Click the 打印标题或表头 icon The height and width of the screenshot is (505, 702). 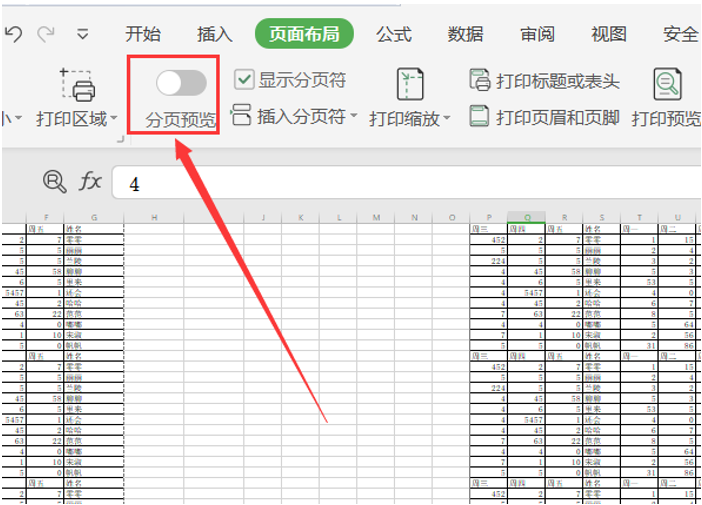click(480, 80)
